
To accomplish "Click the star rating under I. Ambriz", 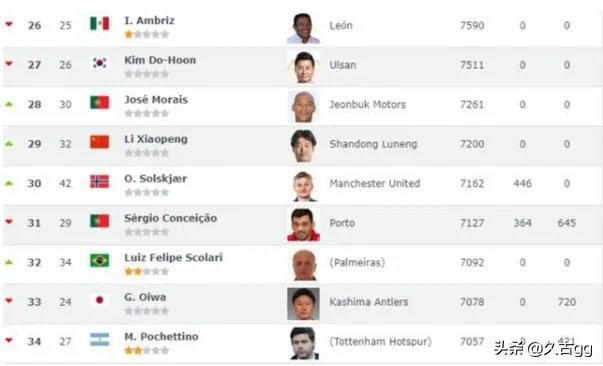I will point(147,35).
